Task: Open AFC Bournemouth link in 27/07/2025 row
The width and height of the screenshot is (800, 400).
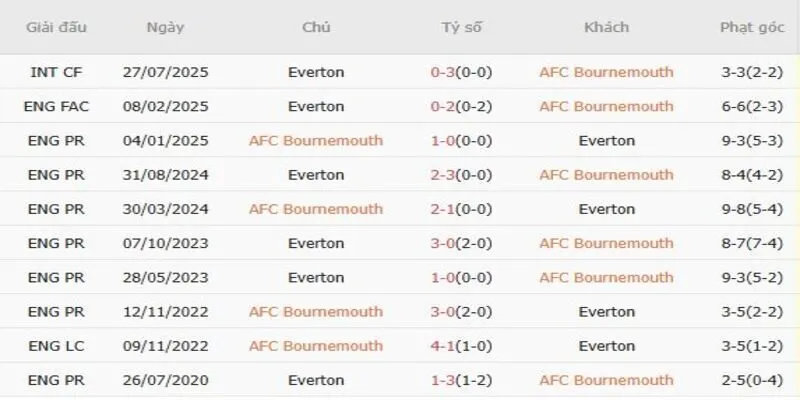Action: tap(606, 72)
